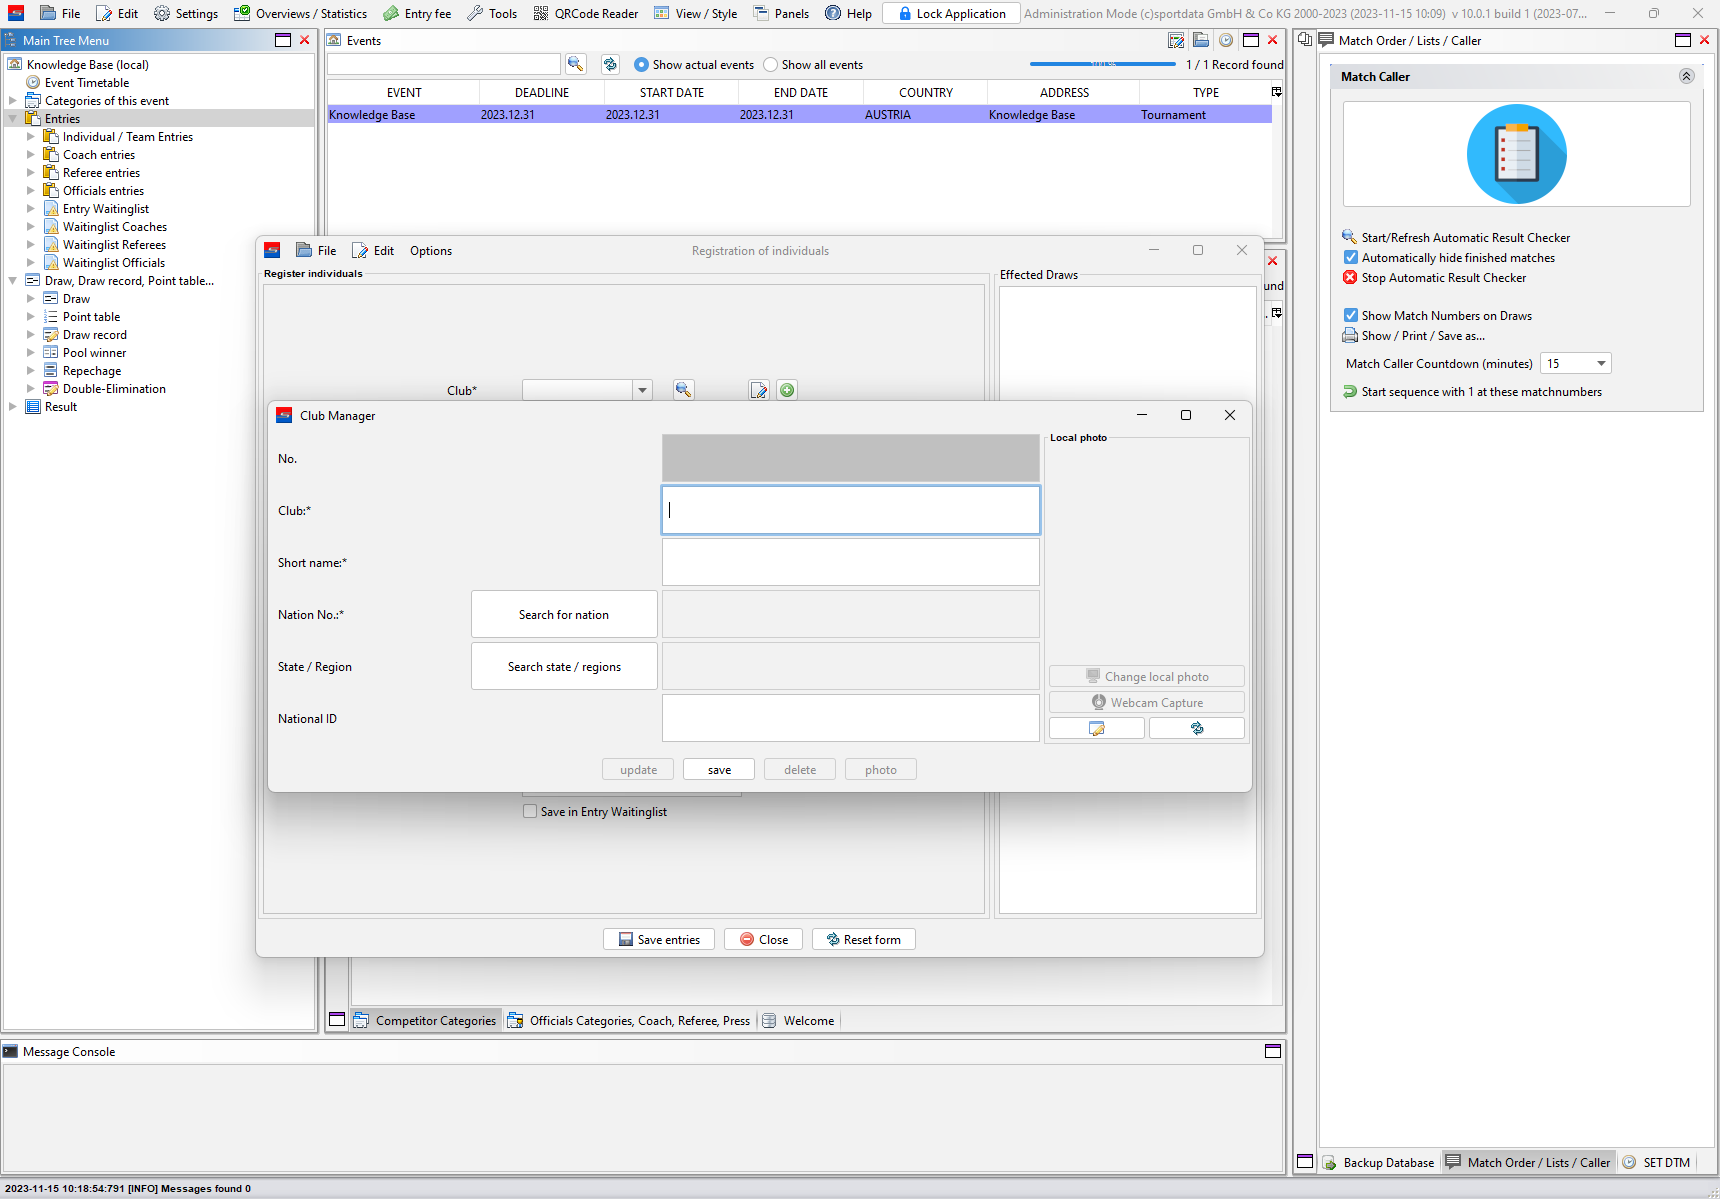Click Reset form button

pyautogui.click(x=864, y=939)
